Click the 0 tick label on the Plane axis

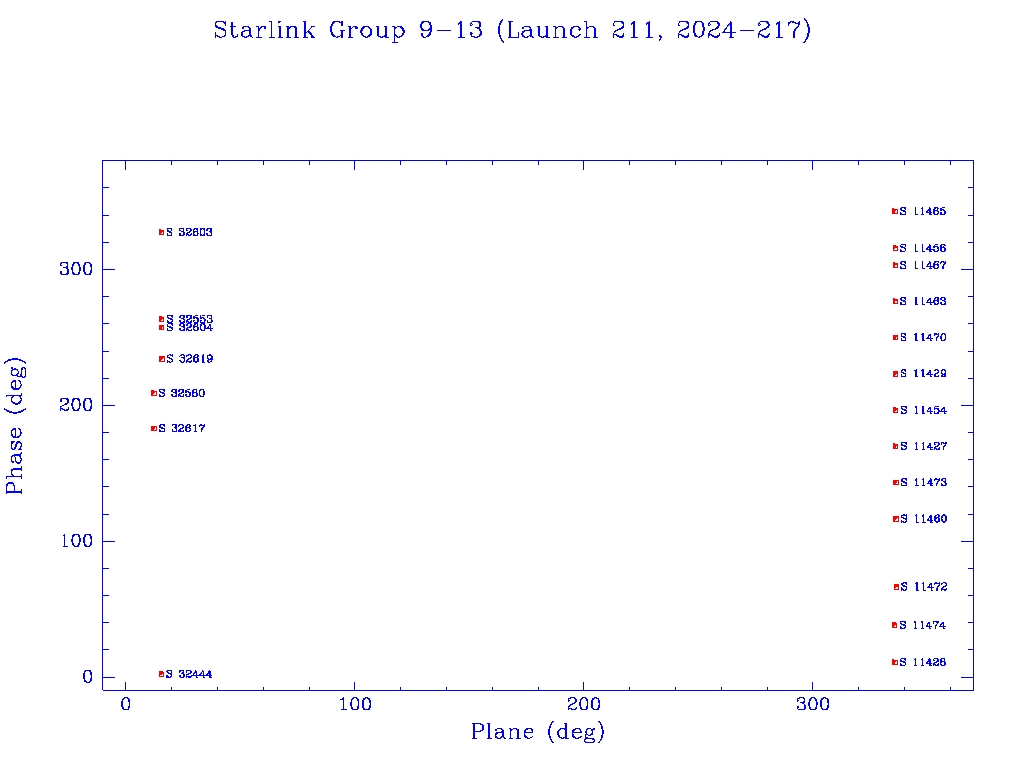tap(125, 705)
